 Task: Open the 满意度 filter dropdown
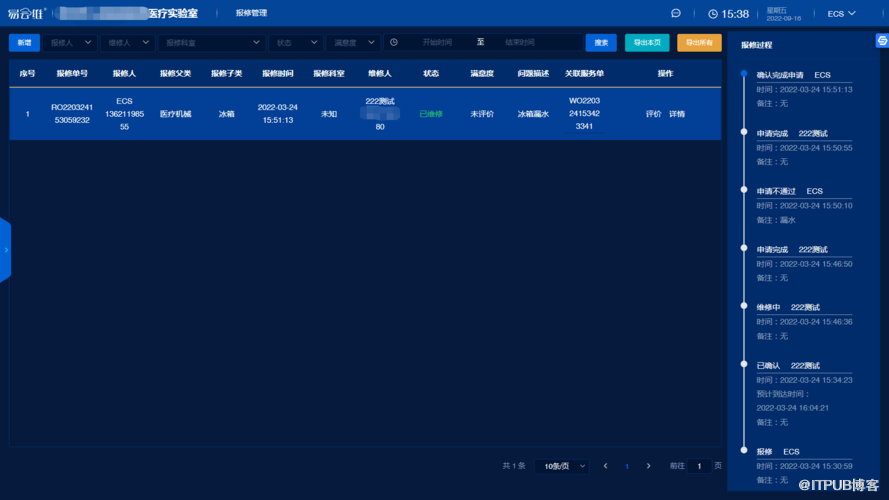353,42
